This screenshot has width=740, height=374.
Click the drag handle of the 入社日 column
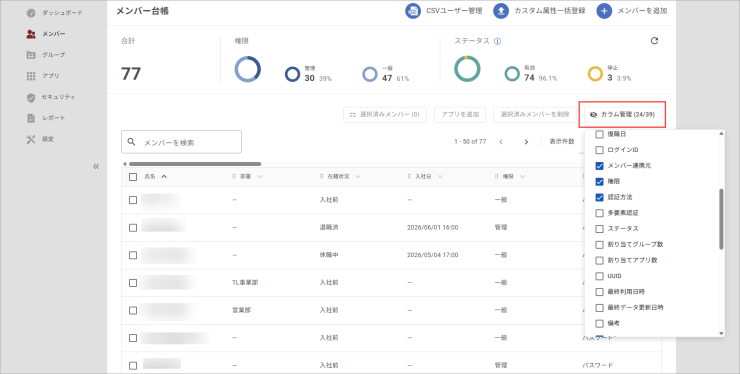409,177
